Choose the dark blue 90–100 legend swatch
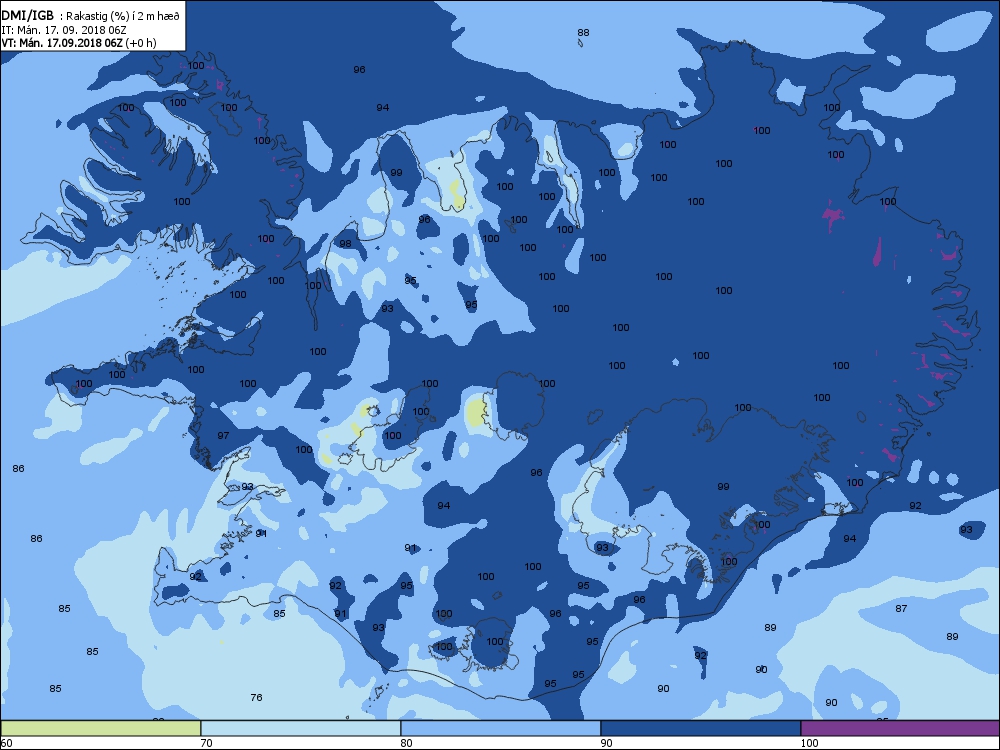The width and height of the screenshot is (1000, 750). click(x=700, y=728)
